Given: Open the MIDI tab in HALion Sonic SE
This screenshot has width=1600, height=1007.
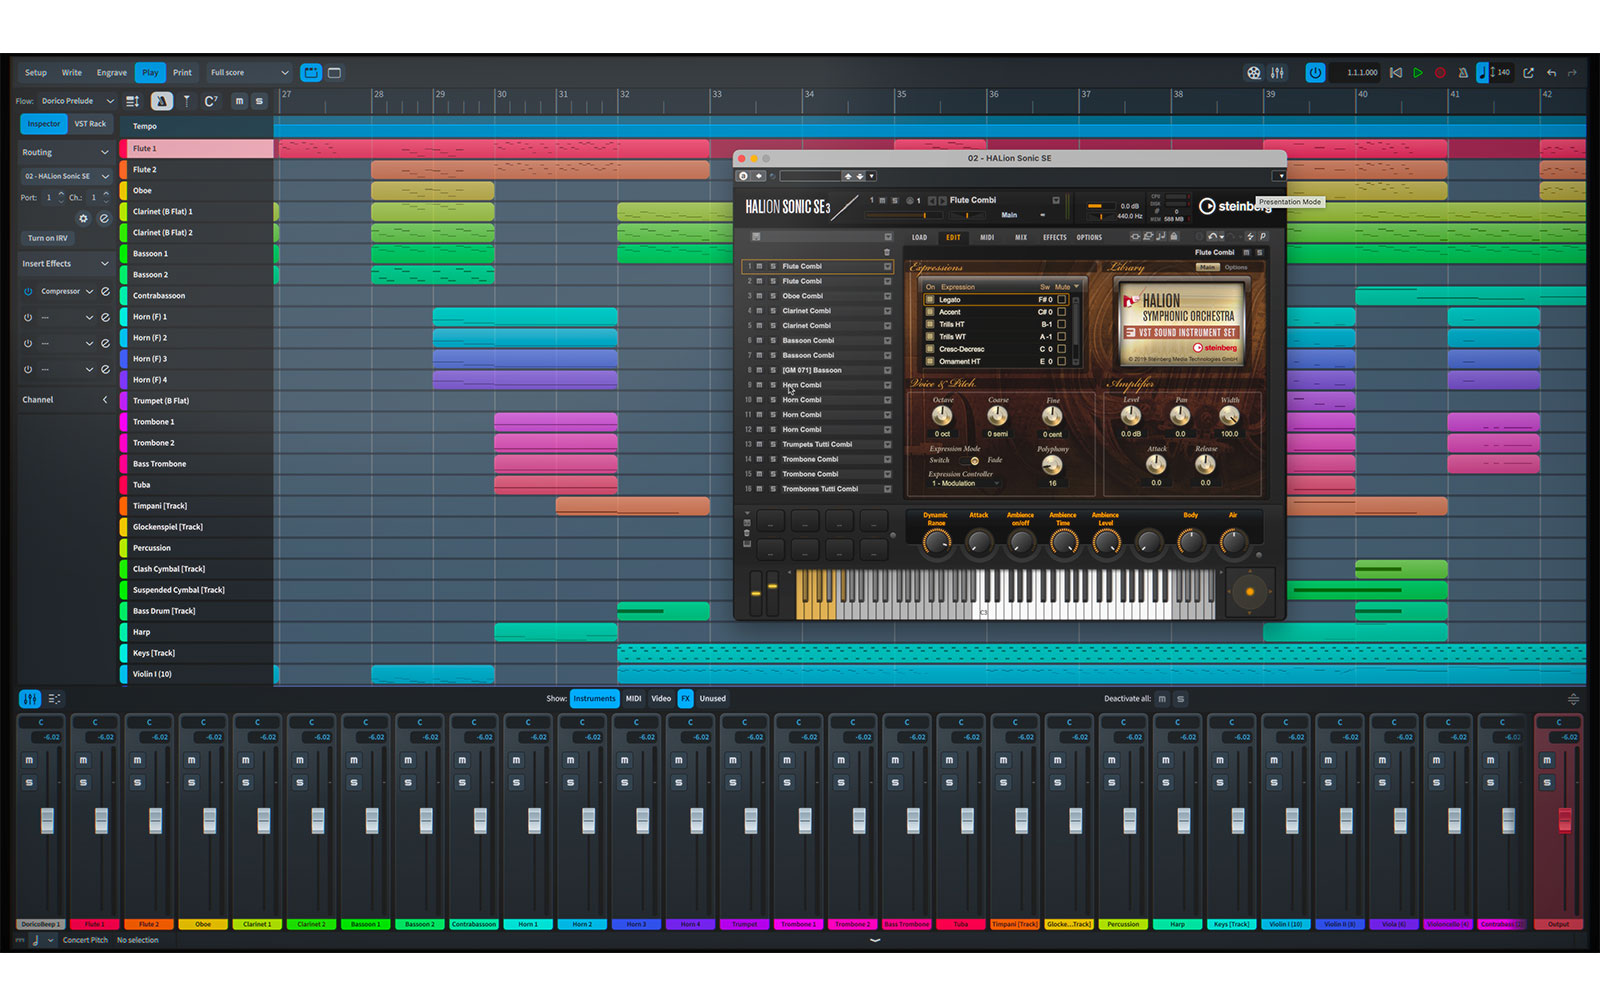Looking at the screenshot, I should click(987, 238).
